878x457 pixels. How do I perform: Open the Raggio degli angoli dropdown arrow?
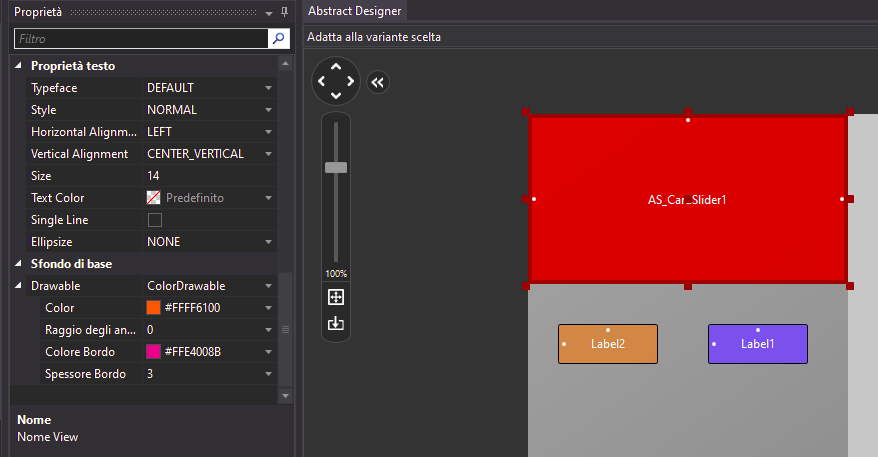(268, 330)
